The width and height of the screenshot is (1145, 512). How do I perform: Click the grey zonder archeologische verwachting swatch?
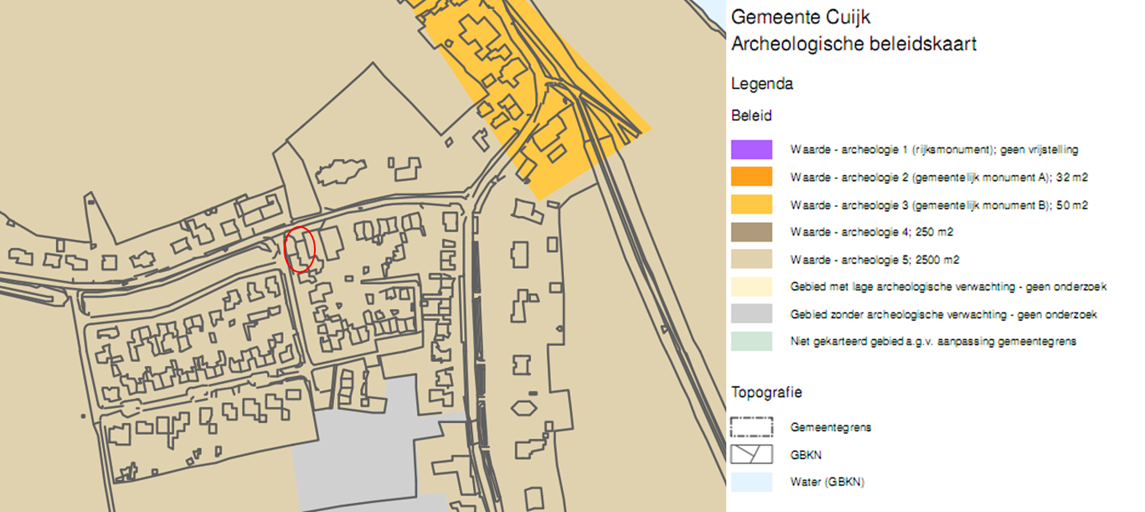[x=751, y=314]
